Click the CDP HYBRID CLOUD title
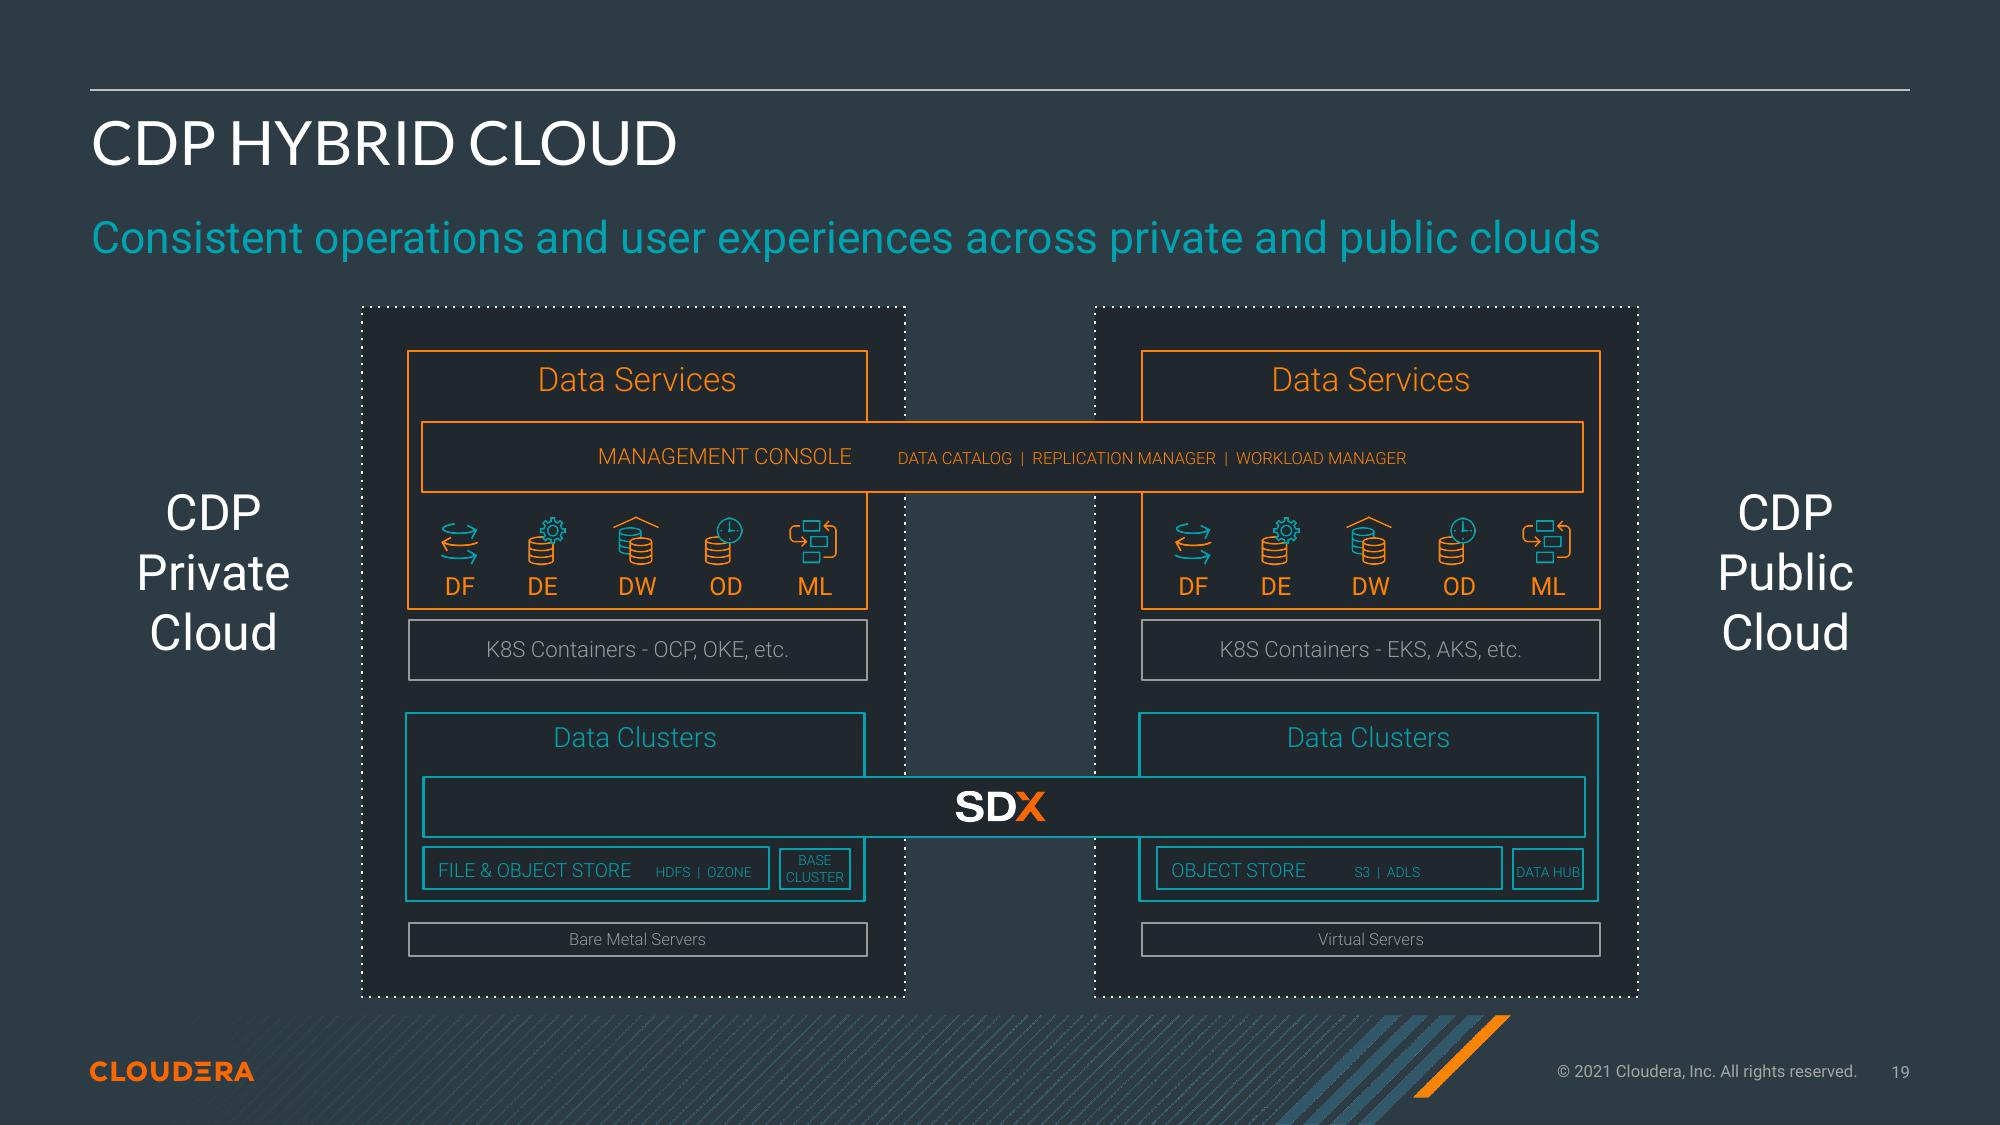The image size is (2000, 1125). point(384,143)
